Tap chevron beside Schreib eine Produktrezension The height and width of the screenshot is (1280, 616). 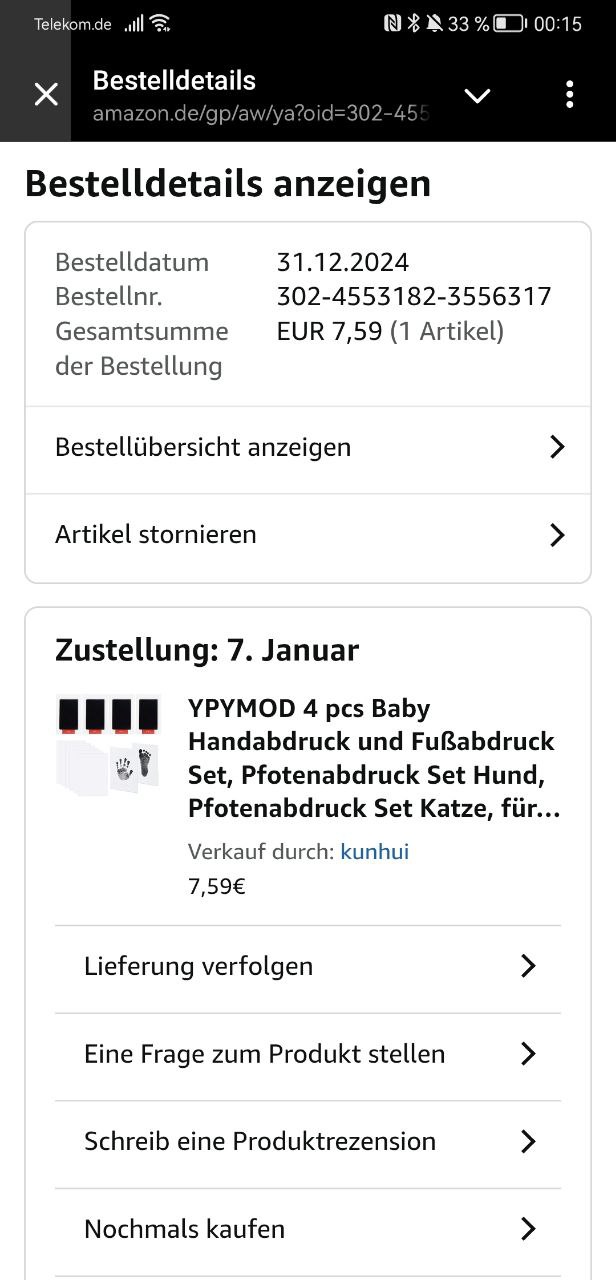(529, 1141)
